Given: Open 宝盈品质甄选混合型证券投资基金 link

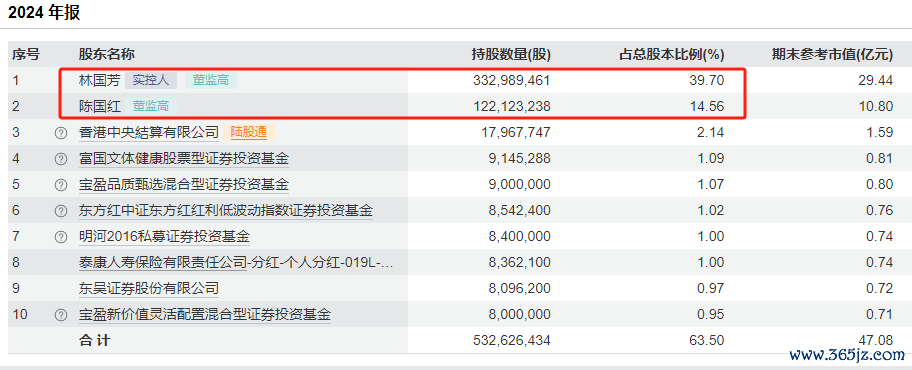Looking at the screenshot, I should click(184, 185).
